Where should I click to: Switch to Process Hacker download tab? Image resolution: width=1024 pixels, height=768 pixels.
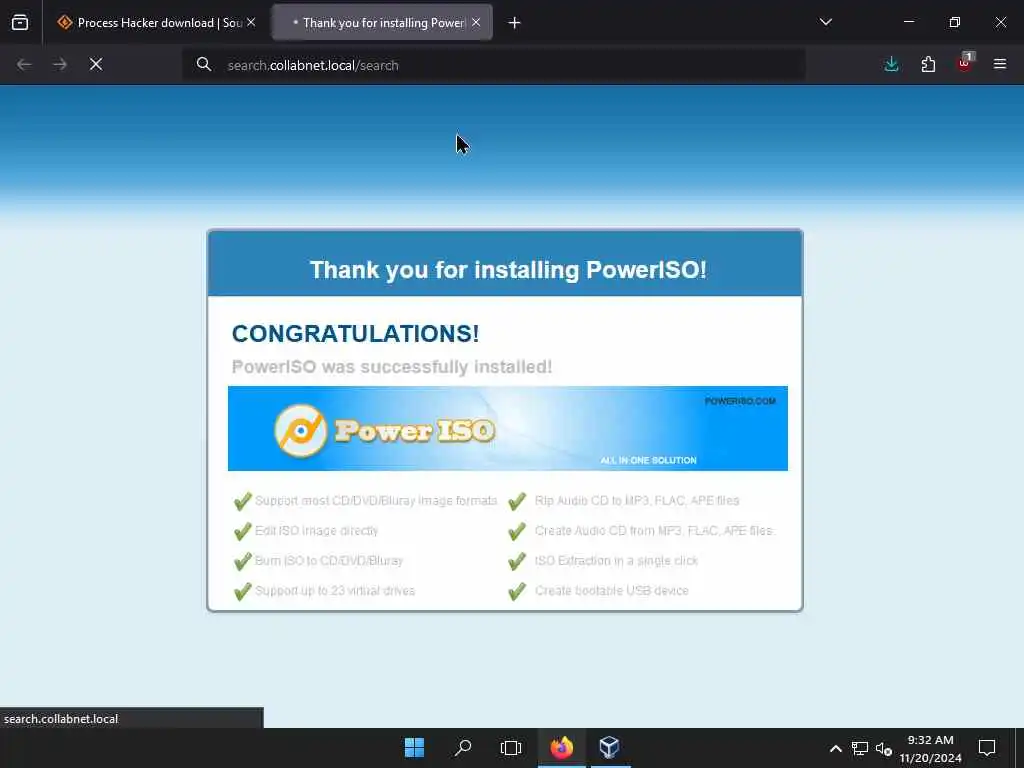pos(157,23)
